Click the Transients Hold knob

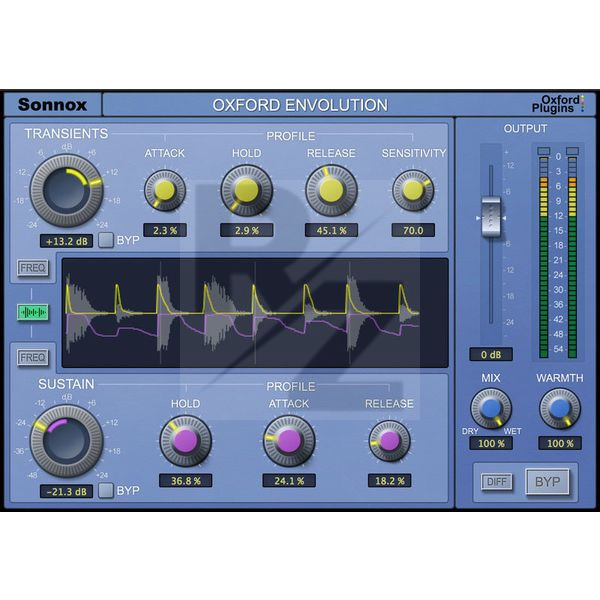pyautogui.click(x=246, y=190)
